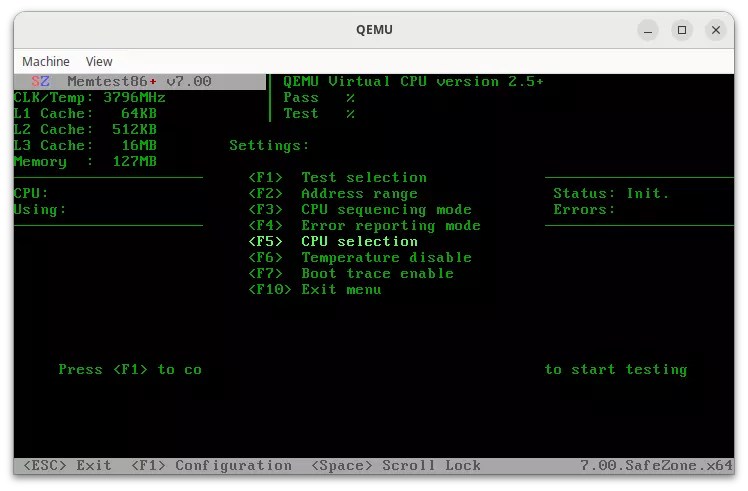
Task: Select F3 CPU sequencing mode
Action: click(360, 209)
